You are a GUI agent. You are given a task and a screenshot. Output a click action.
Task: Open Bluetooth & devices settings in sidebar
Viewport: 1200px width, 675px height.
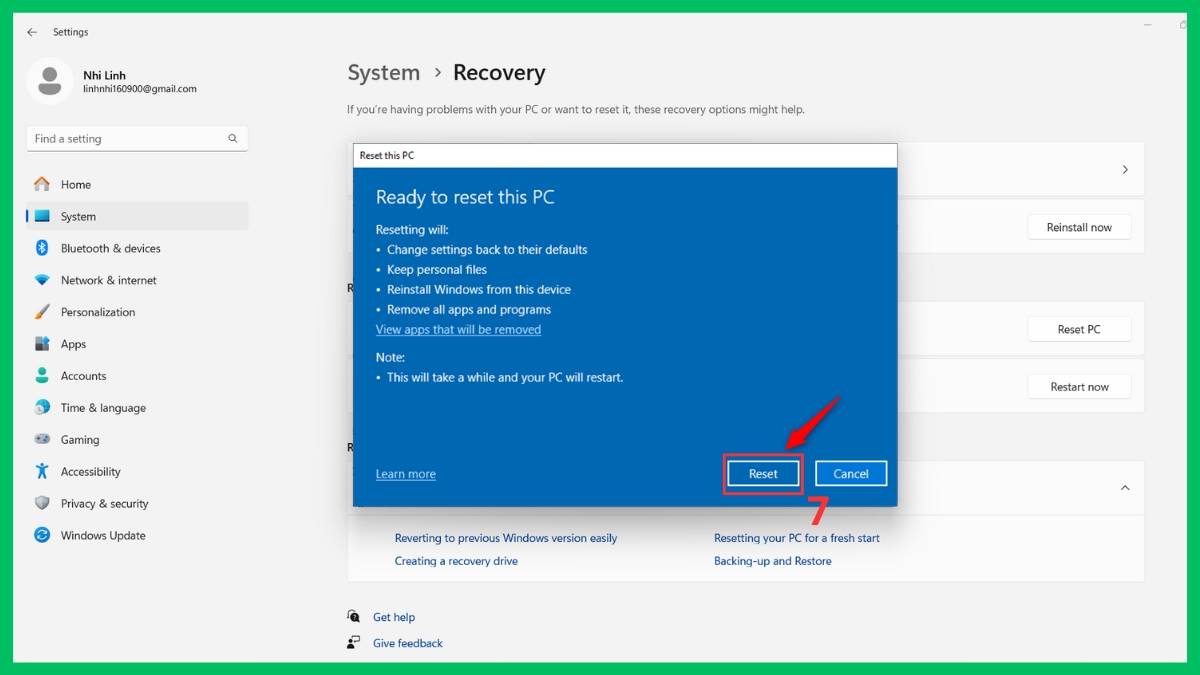click(40, 248)
